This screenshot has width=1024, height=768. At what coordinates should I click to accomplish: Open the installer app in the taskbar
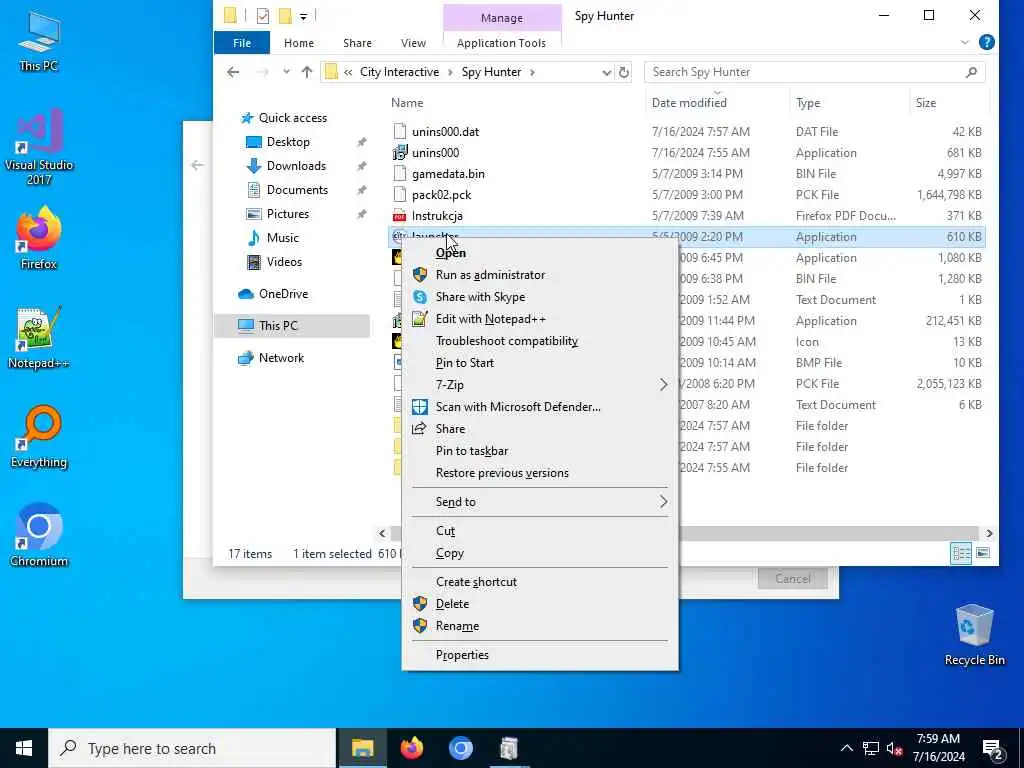pyautogui.click(x=509, y=748)
